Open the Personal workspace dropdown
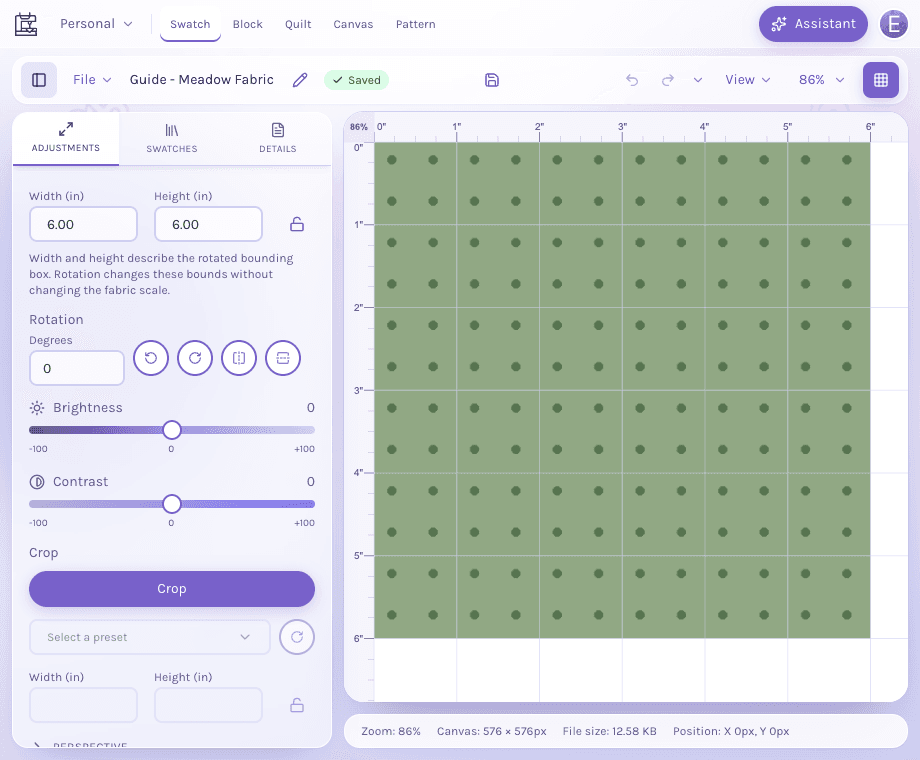Screen dimensions: 920x760 [x=96, y=24]
